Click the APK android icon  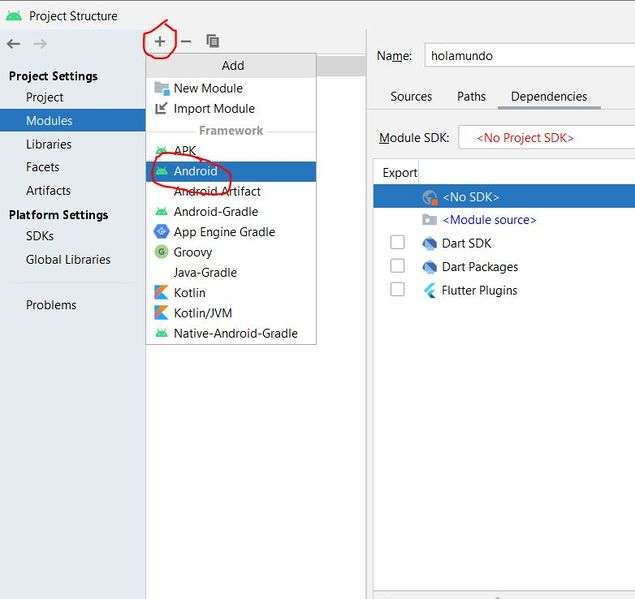pyautogui.click(x=161, y=150)
